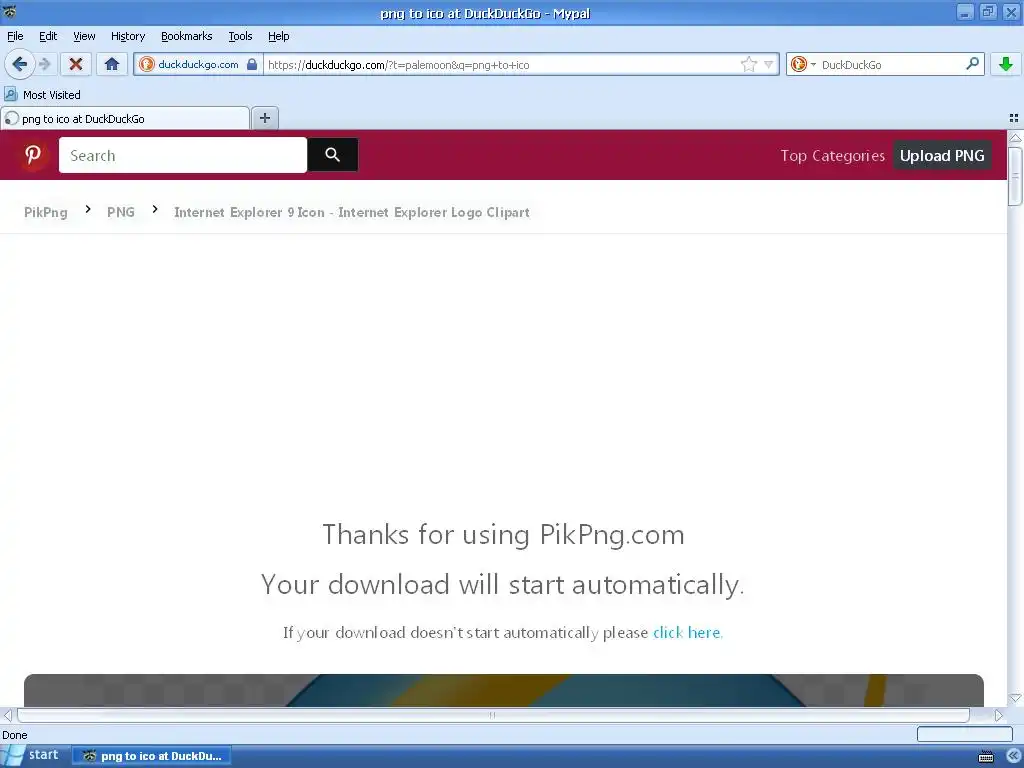The height and width of the screenshot is (768, 1024).
Task: Open the Home page button
Action: click(x=112, y=64)
